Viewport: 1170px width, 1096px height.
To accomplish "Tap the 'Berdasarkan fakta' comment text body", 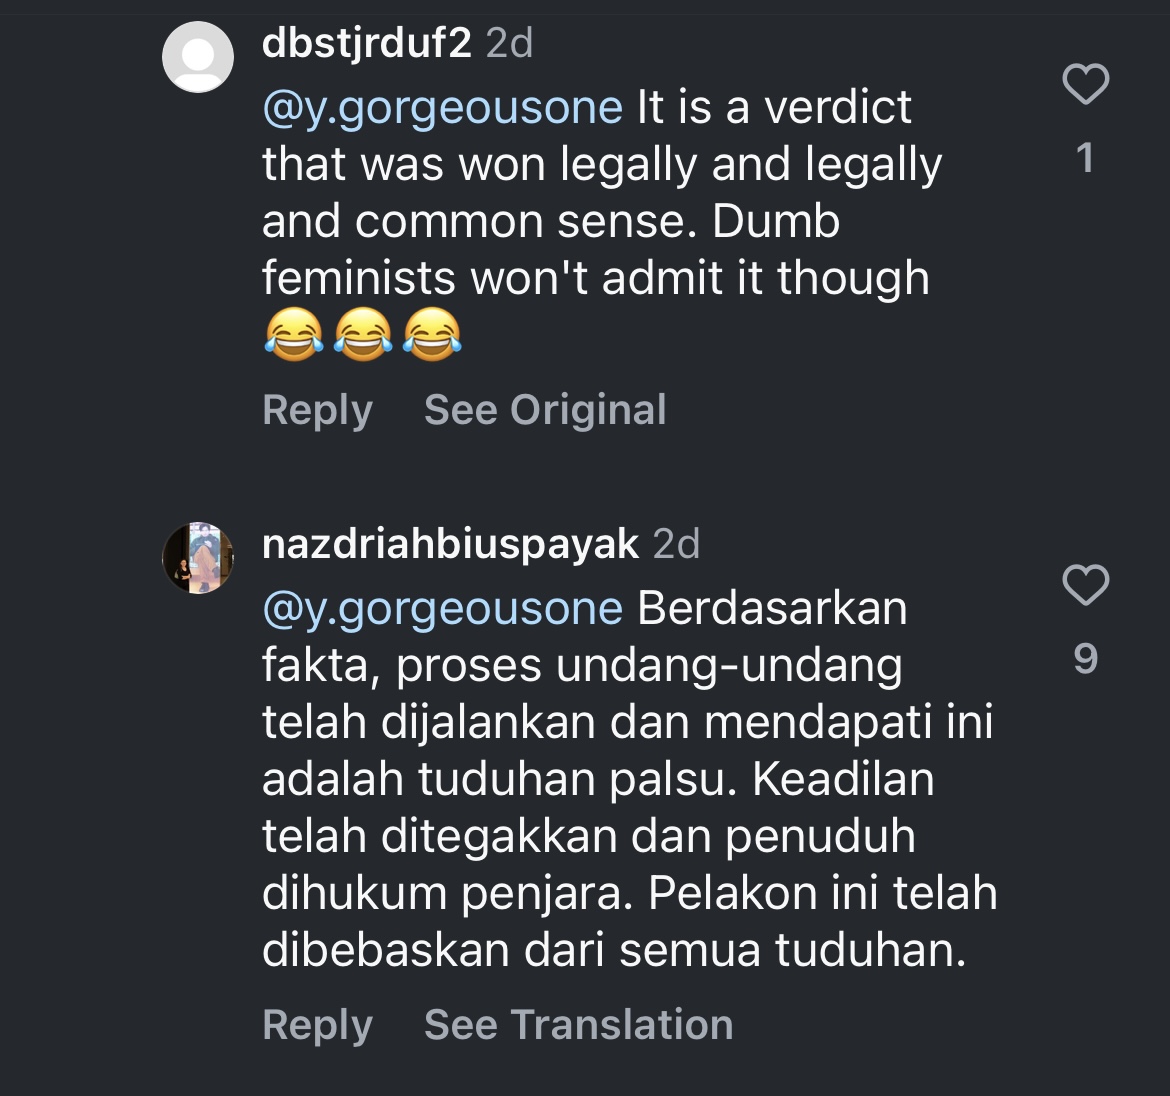I will tap(630, 779).
